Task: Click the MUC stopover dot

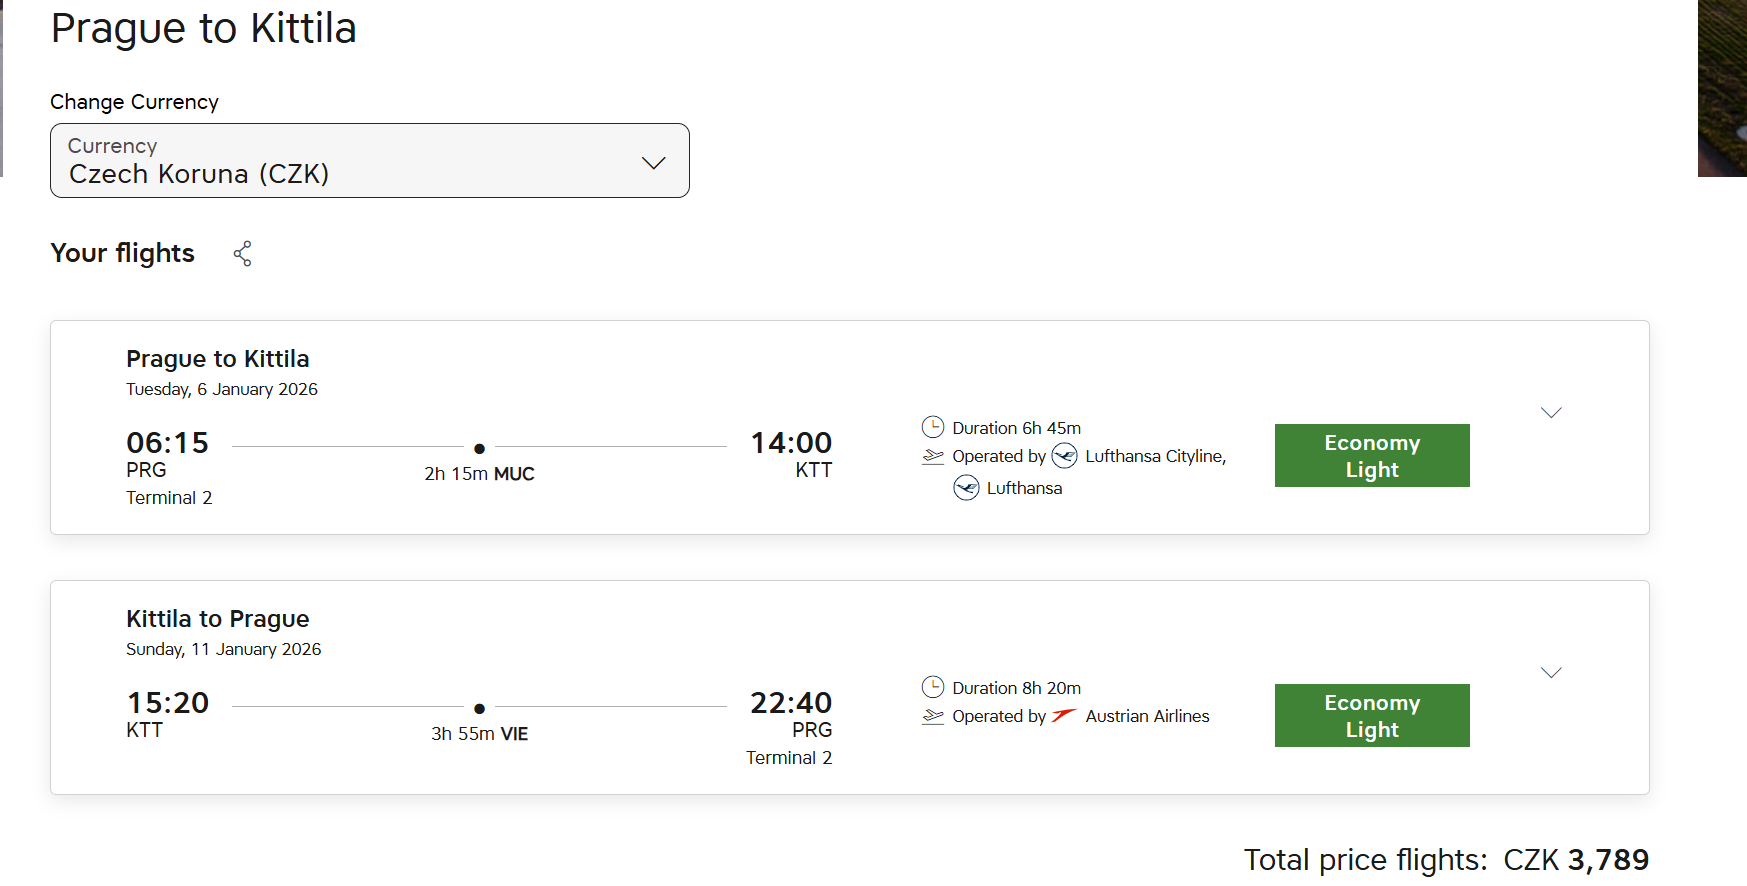Action: 479,449
